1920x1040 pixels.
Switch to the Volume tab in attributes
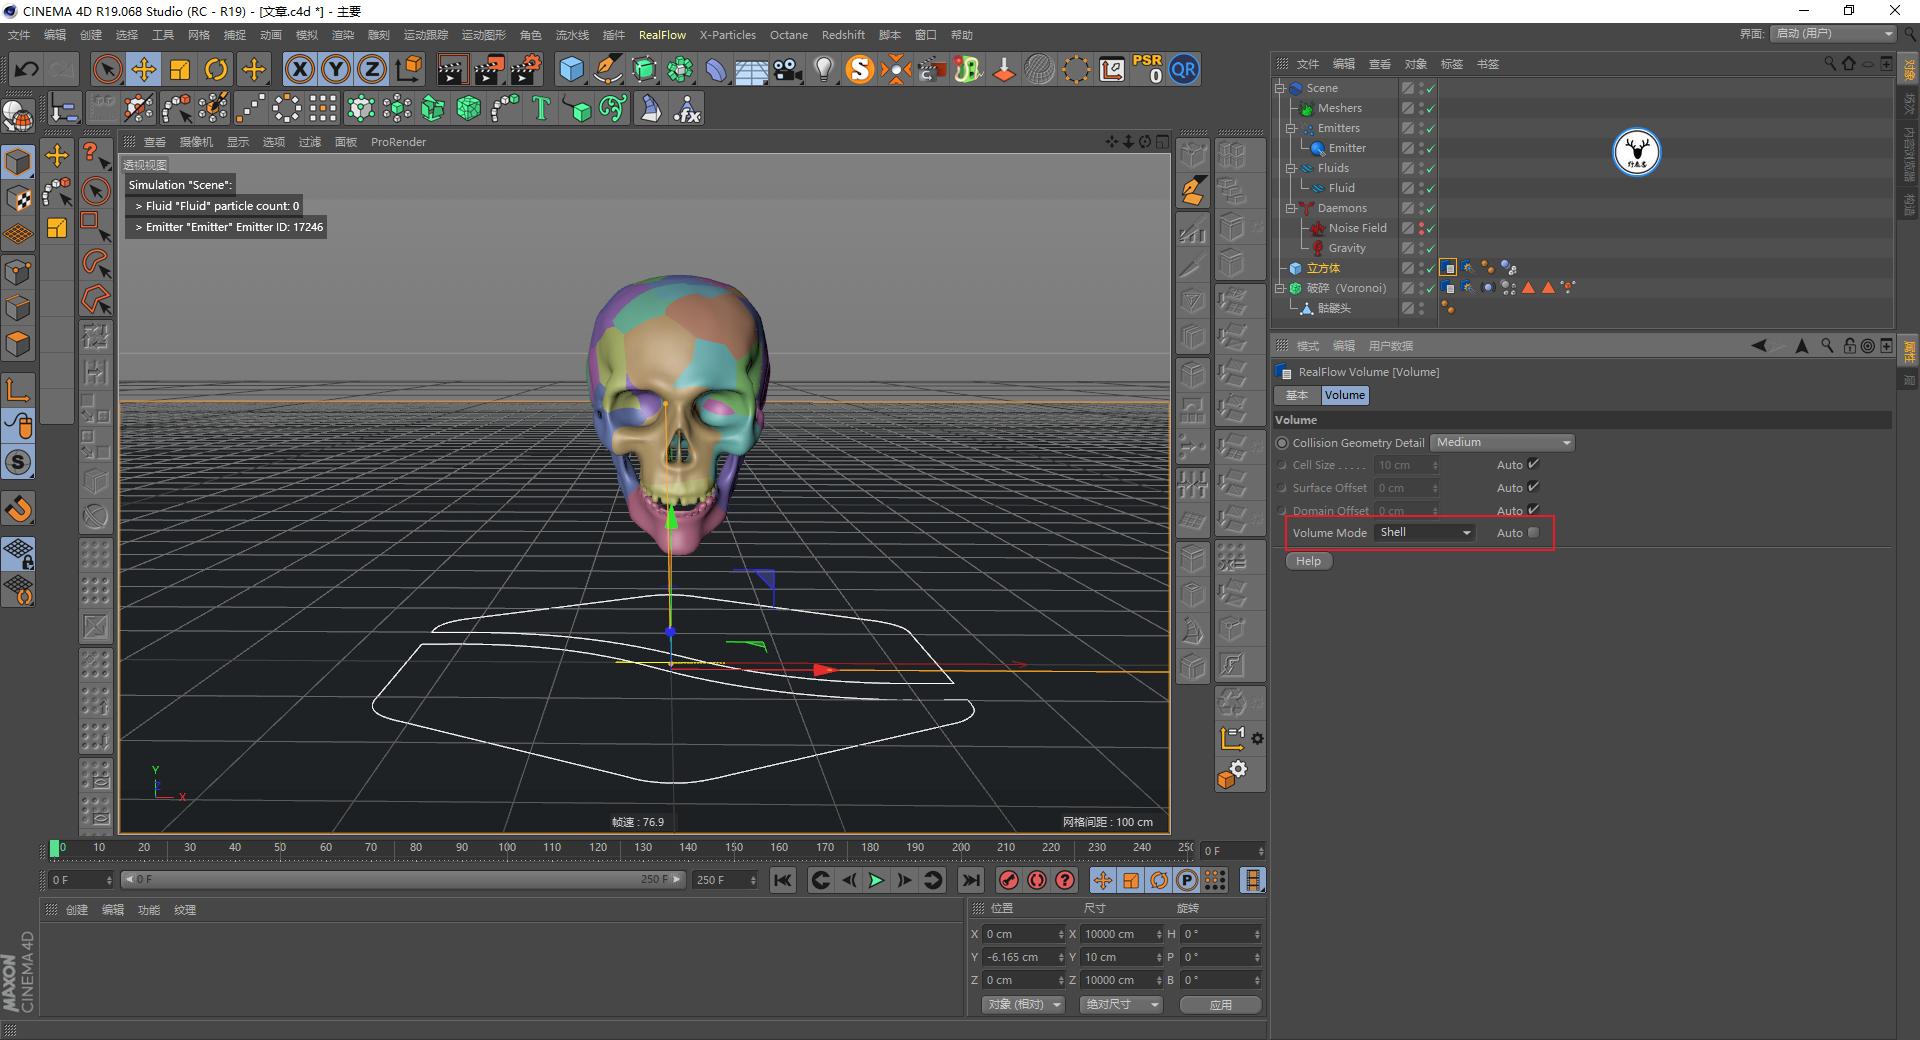click(1344, 395)
